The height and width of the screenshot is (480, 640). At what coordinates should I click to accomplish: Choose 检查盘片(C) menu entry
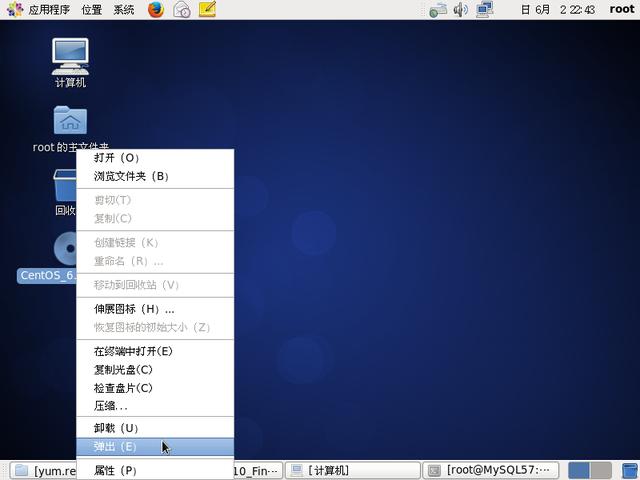point(155,388)
